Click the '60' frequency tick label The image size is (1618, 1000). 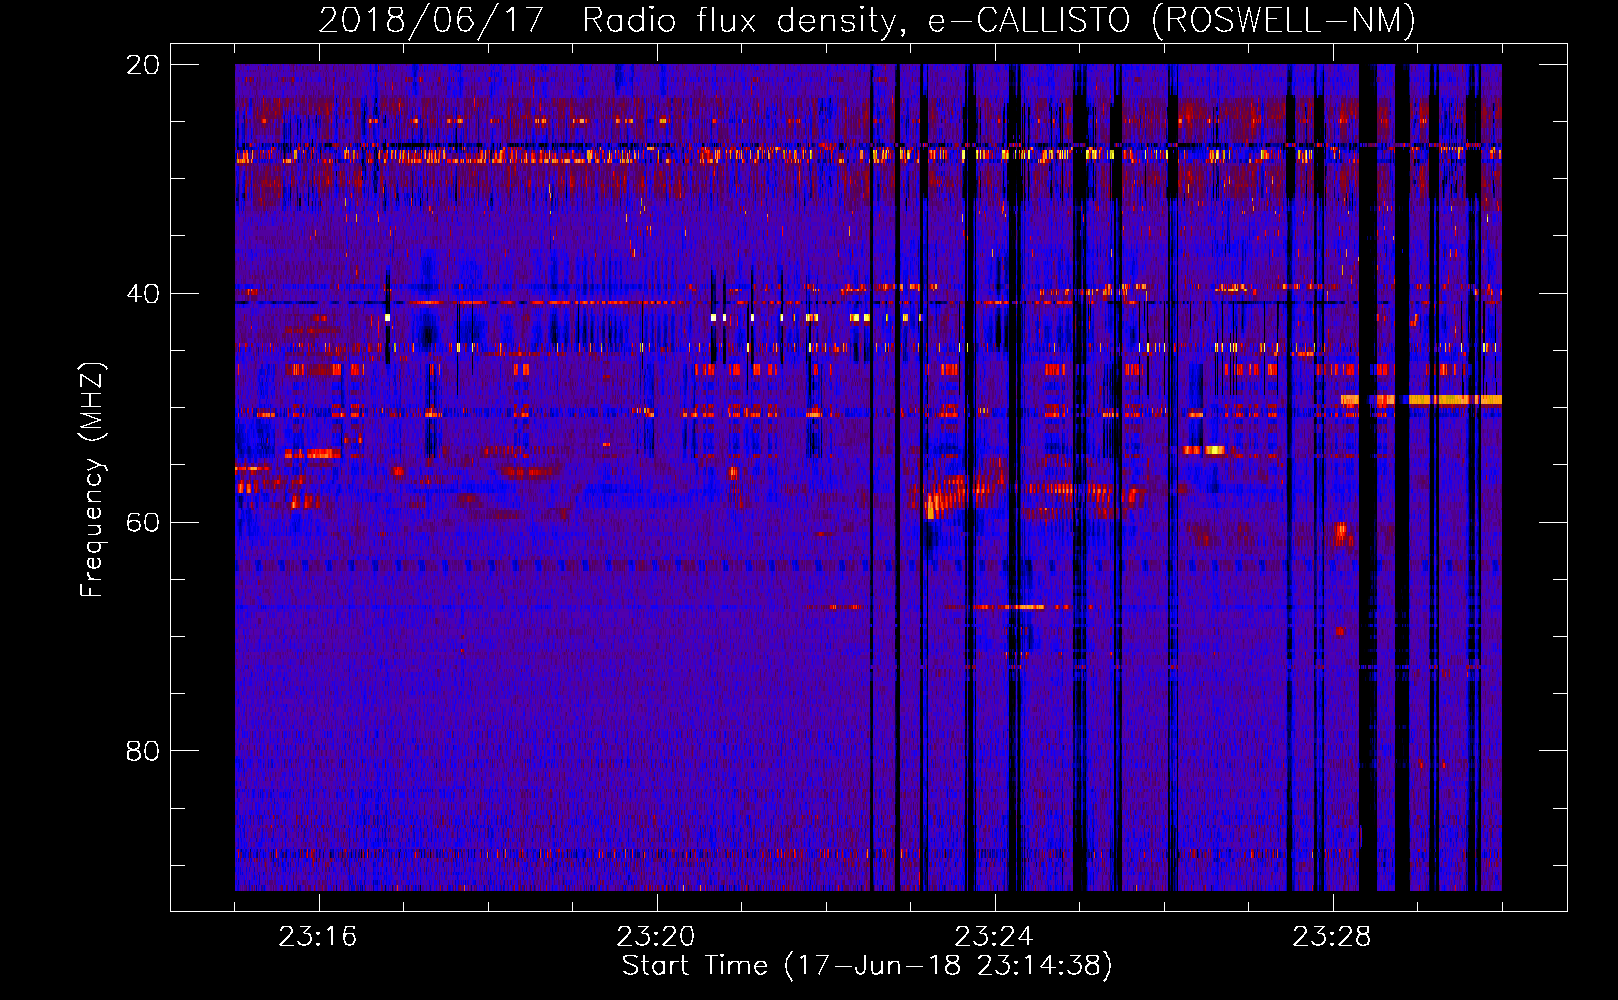click(x=143, y=522)
